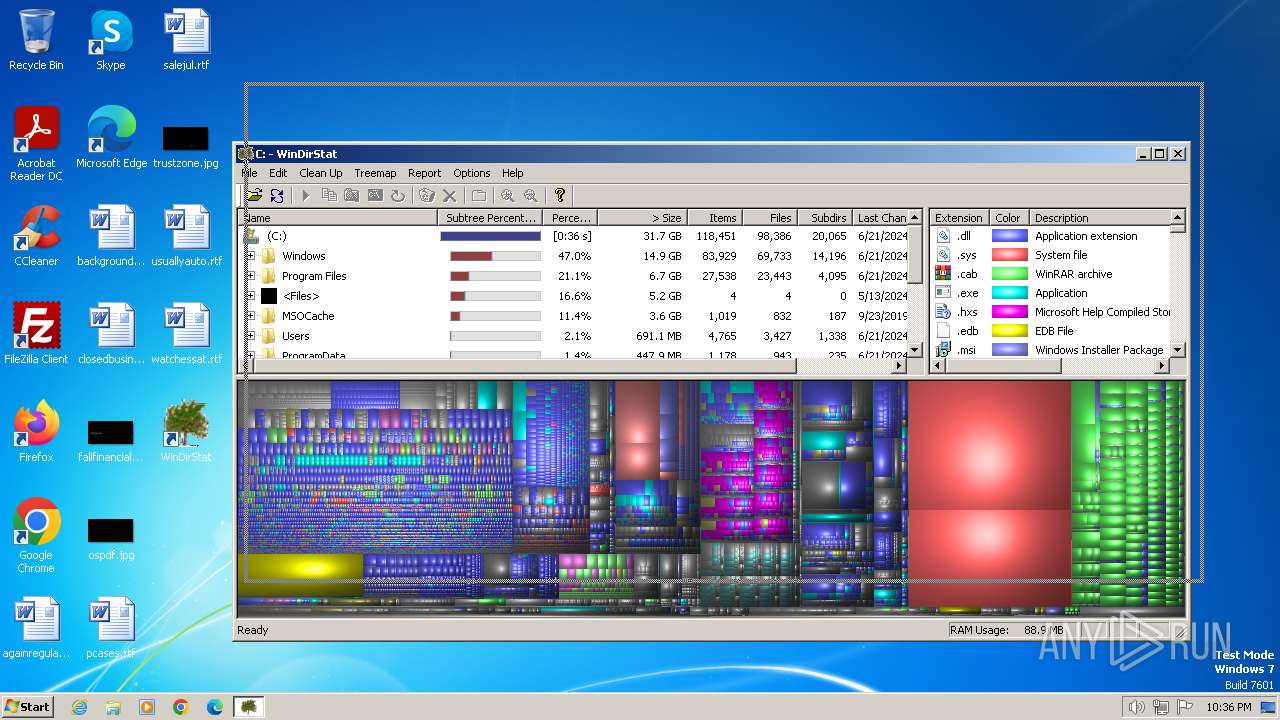Click the Command Prompt Here toolbar icon
The width and height of the screenshot is (1280, 720).
(x=375, y=196)
